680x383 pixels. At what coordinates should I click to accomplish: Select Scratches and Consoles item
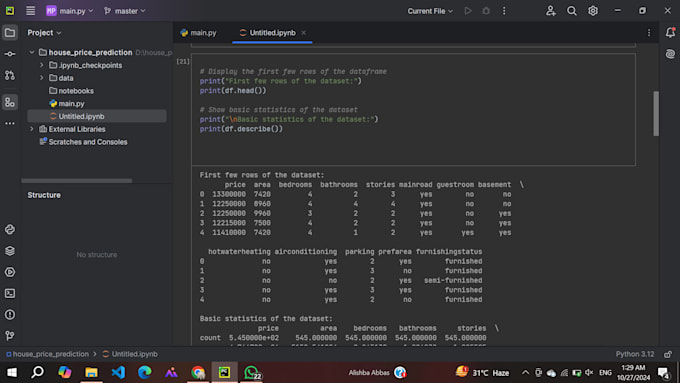coord(83,142)
